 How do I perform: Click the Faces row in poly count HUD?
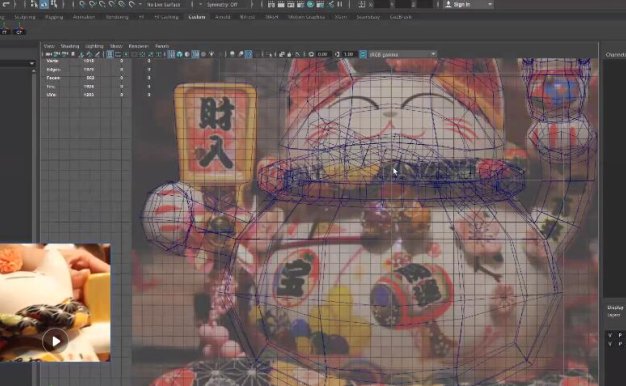[x=98, y=78]
